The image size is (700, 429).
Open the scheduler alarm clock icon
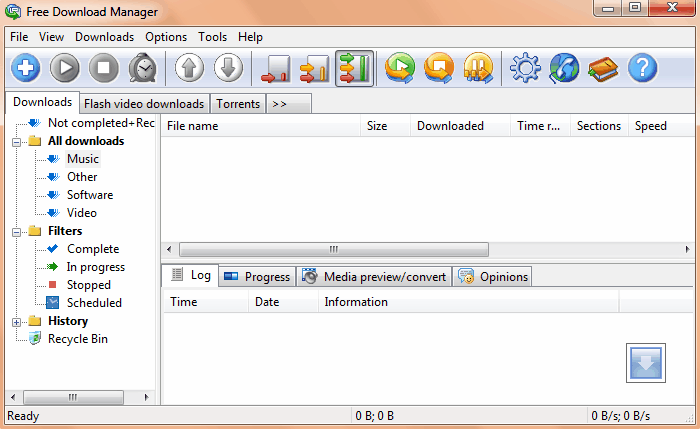coord(143,68)
